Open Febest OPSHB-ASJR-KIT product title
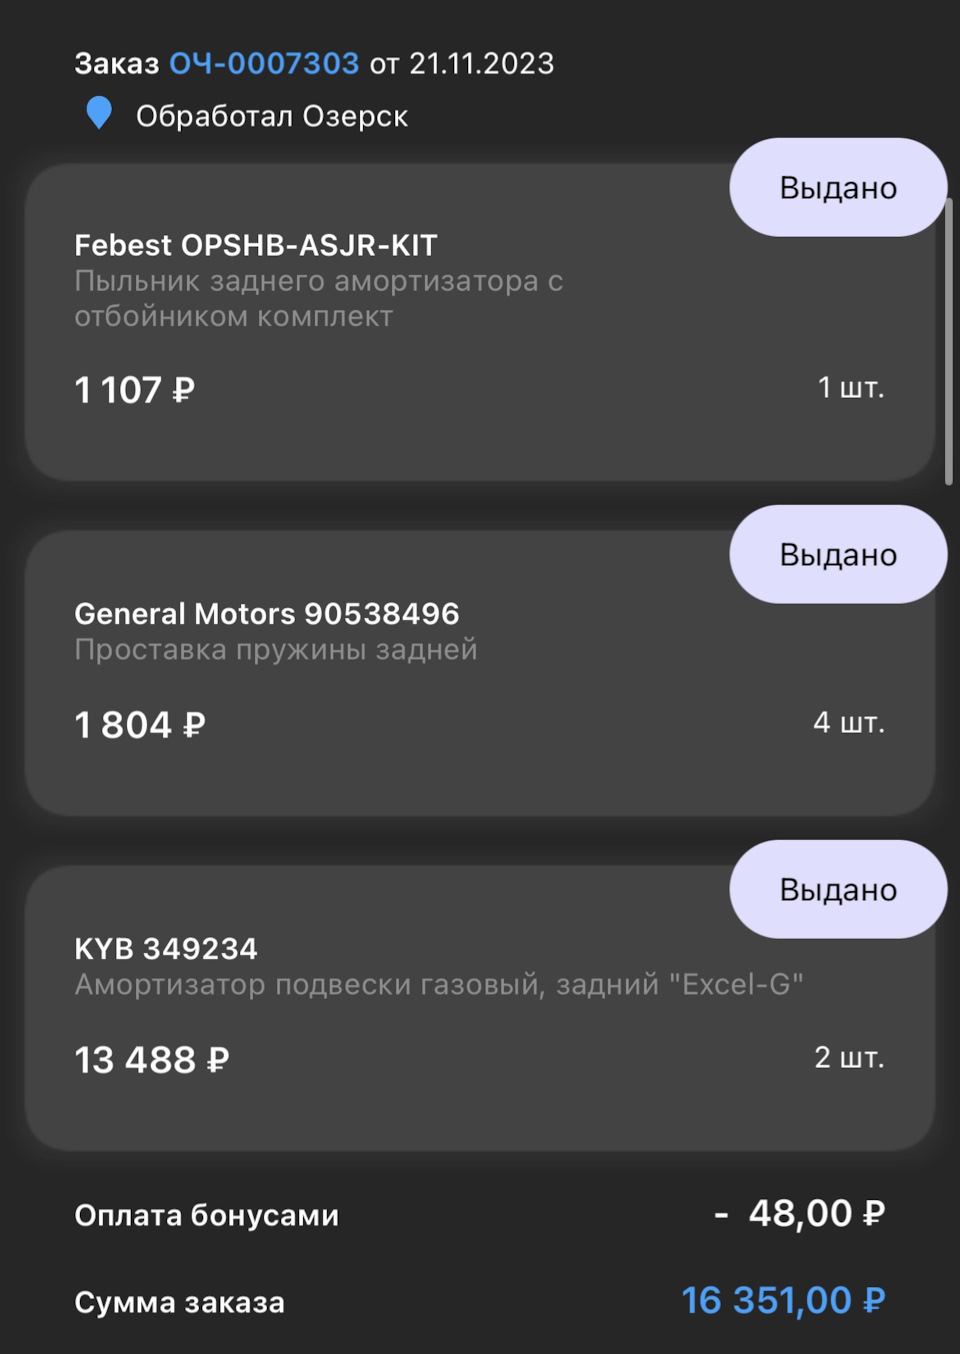 [x=256, y=246]
